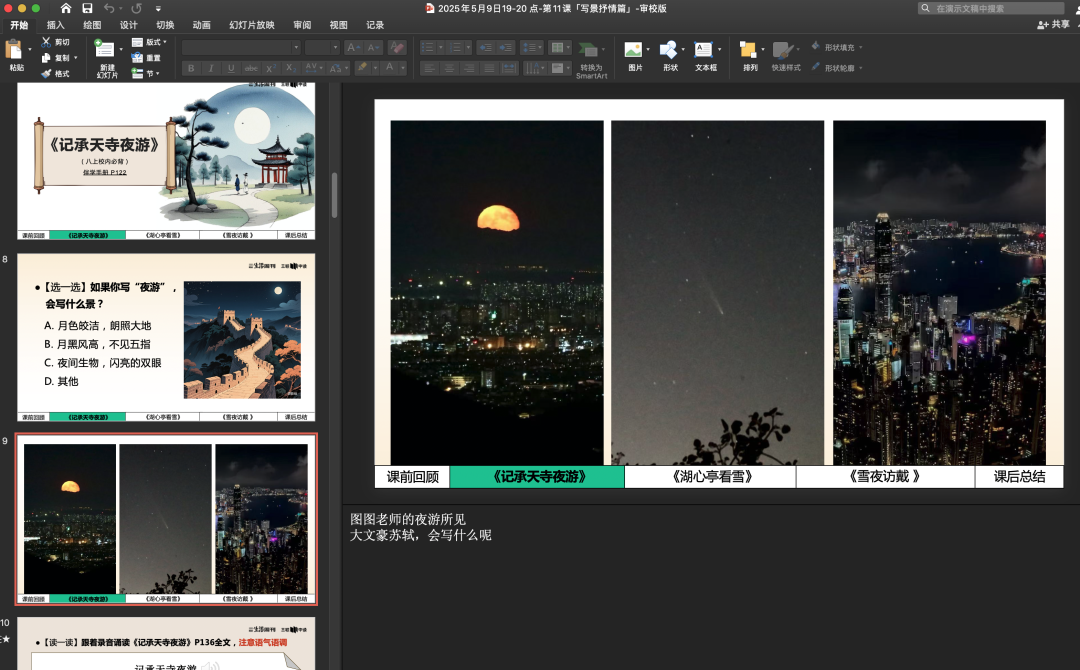Go to the 幻灯片放映 (Slide Show) tab
This screenshot has width=1080, height=670.
click(x=251, y=25)
